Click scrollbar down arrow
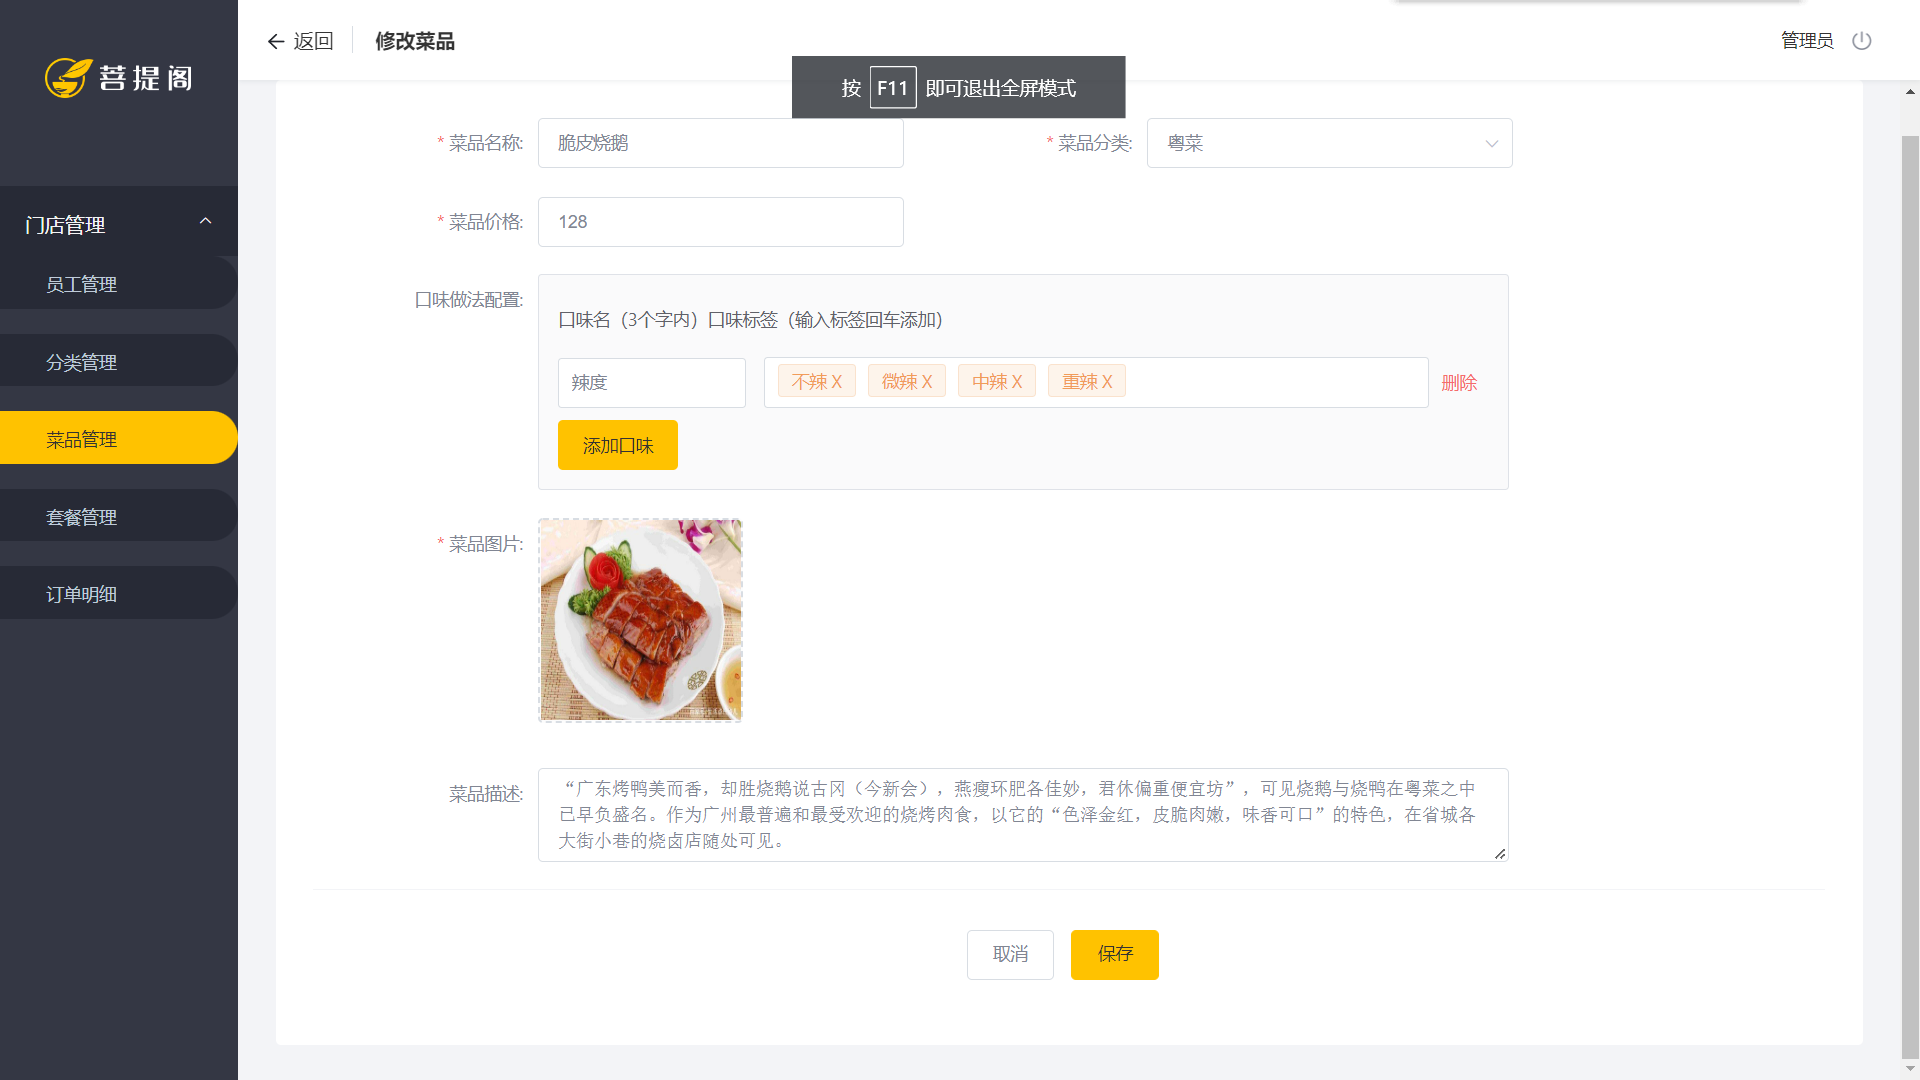 [1910, 1068]
